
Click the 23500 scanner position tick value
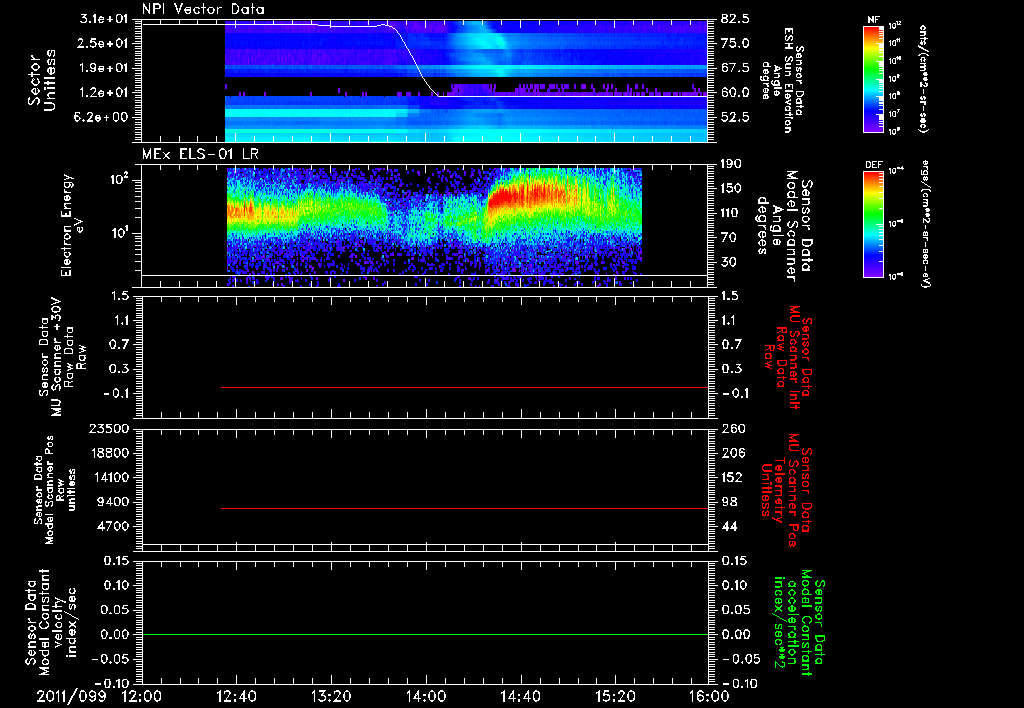[x=111, y=428]
